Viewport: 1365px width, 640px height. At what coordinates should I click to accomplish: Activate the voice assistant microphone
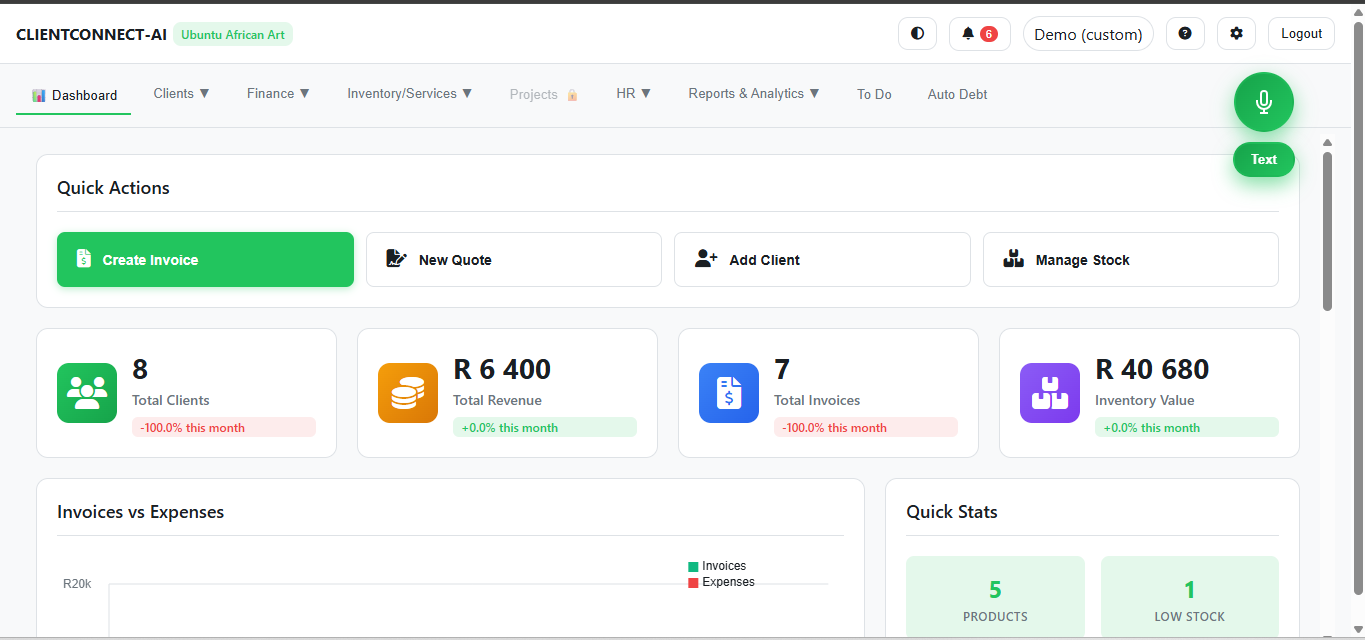tap(1263, 101)
